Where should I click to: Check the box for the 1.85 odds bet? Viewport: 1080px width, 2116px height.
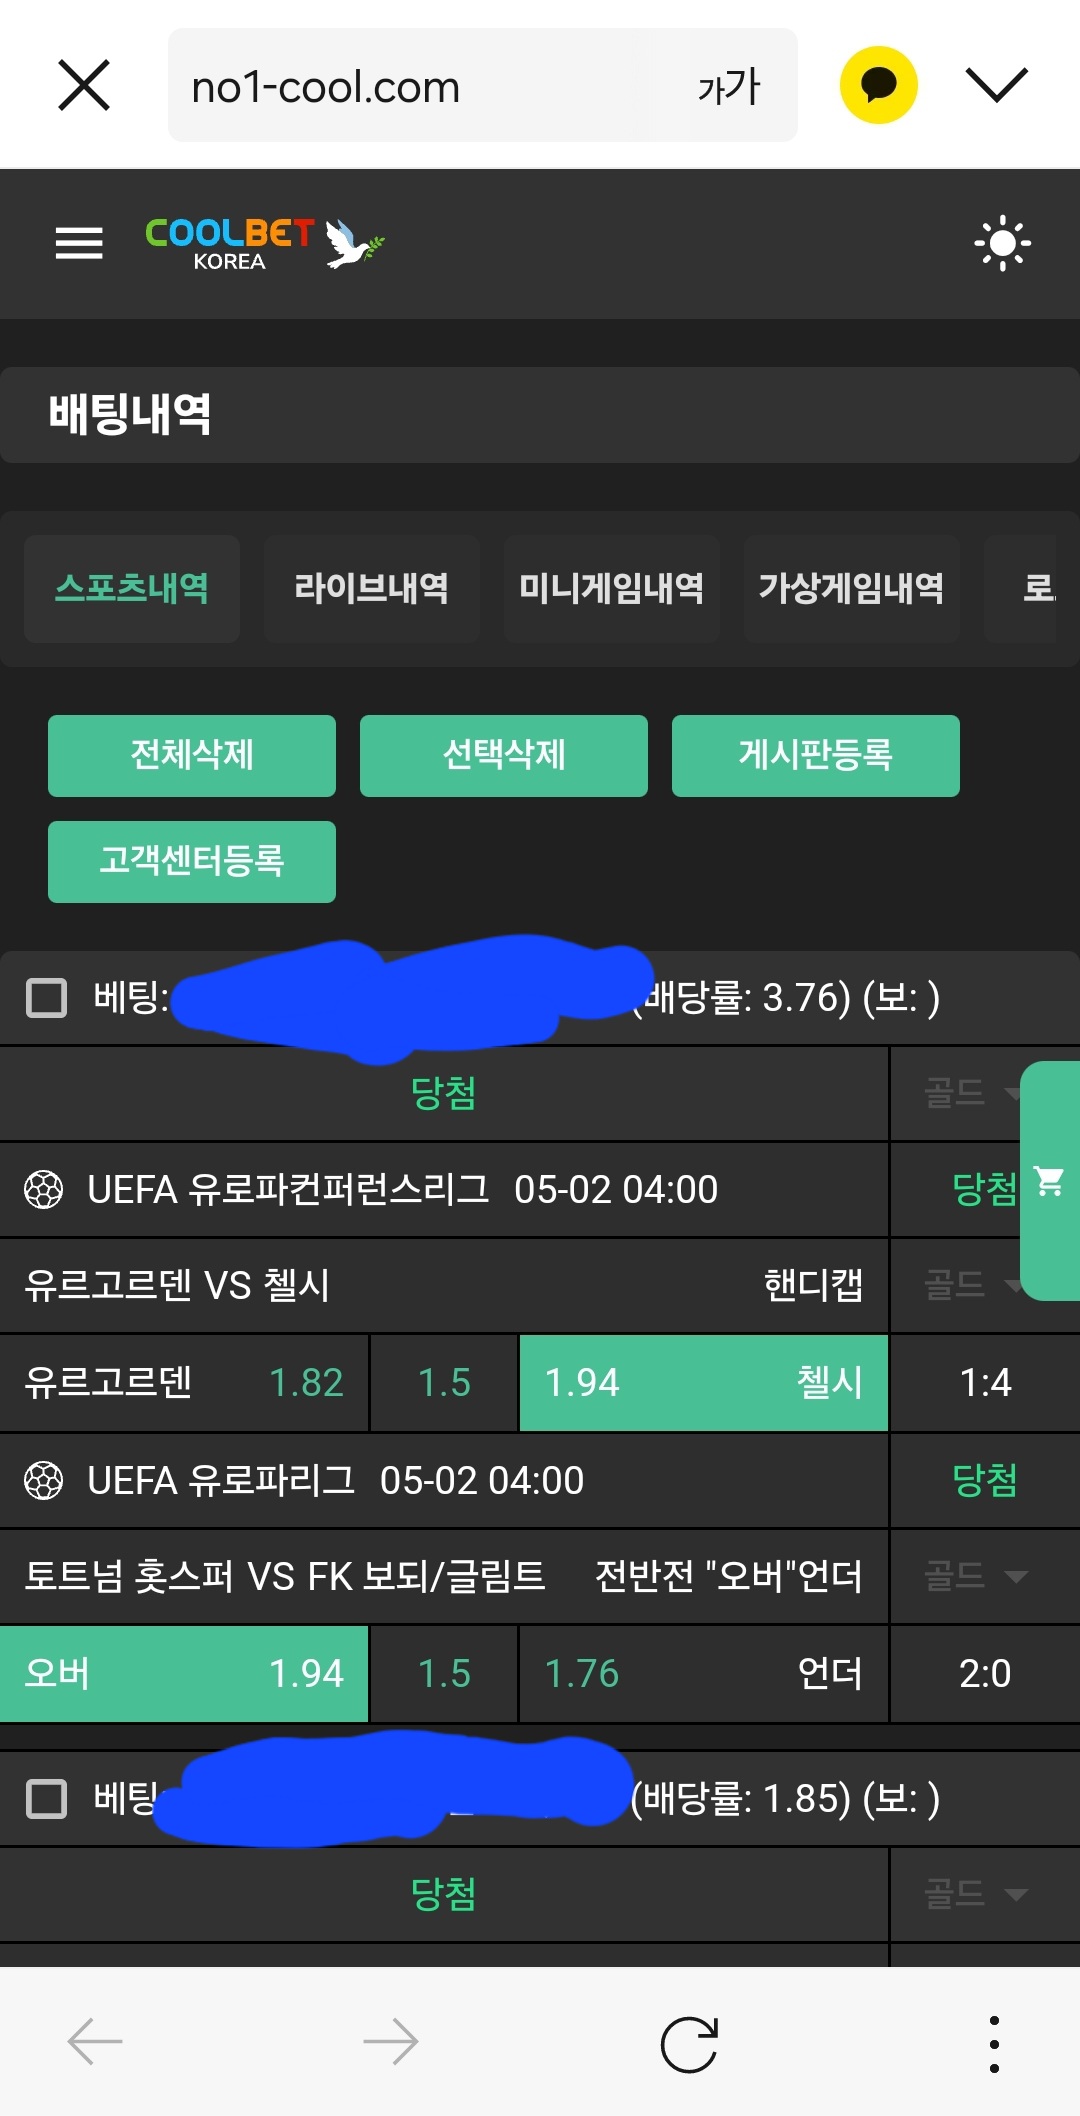coord(46,1798)
